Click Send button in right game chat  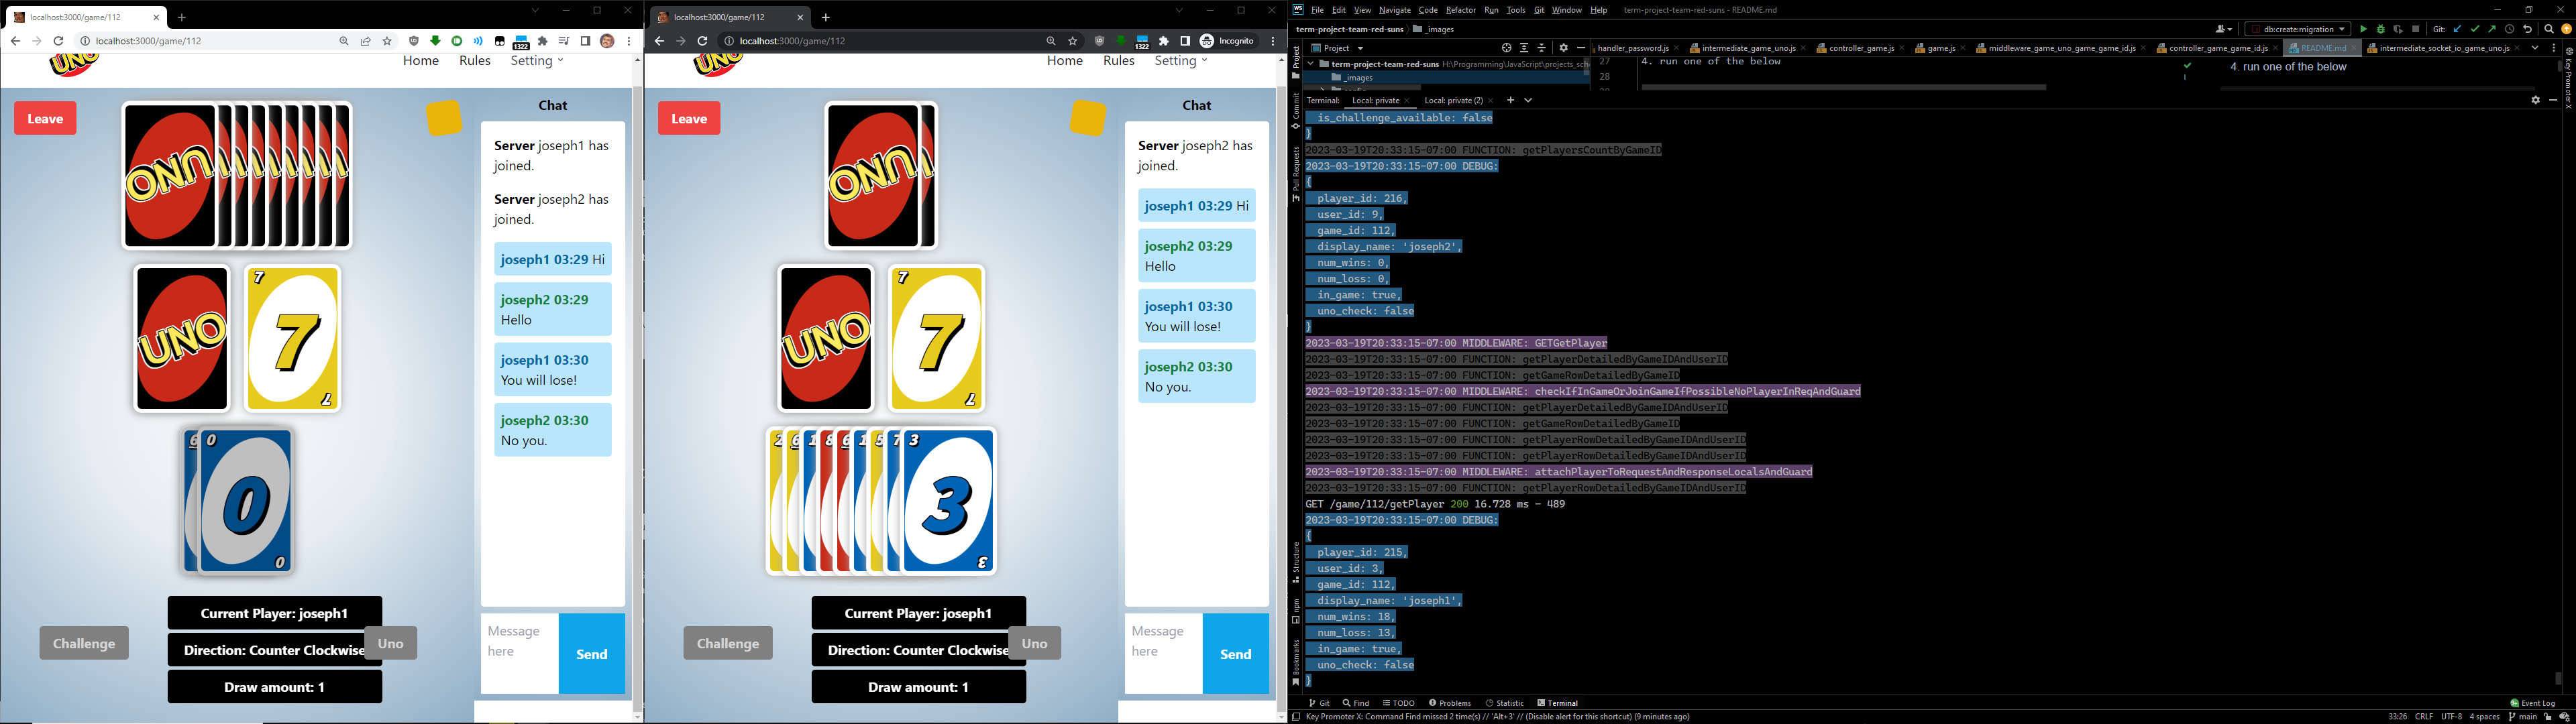pos(1235,654)
